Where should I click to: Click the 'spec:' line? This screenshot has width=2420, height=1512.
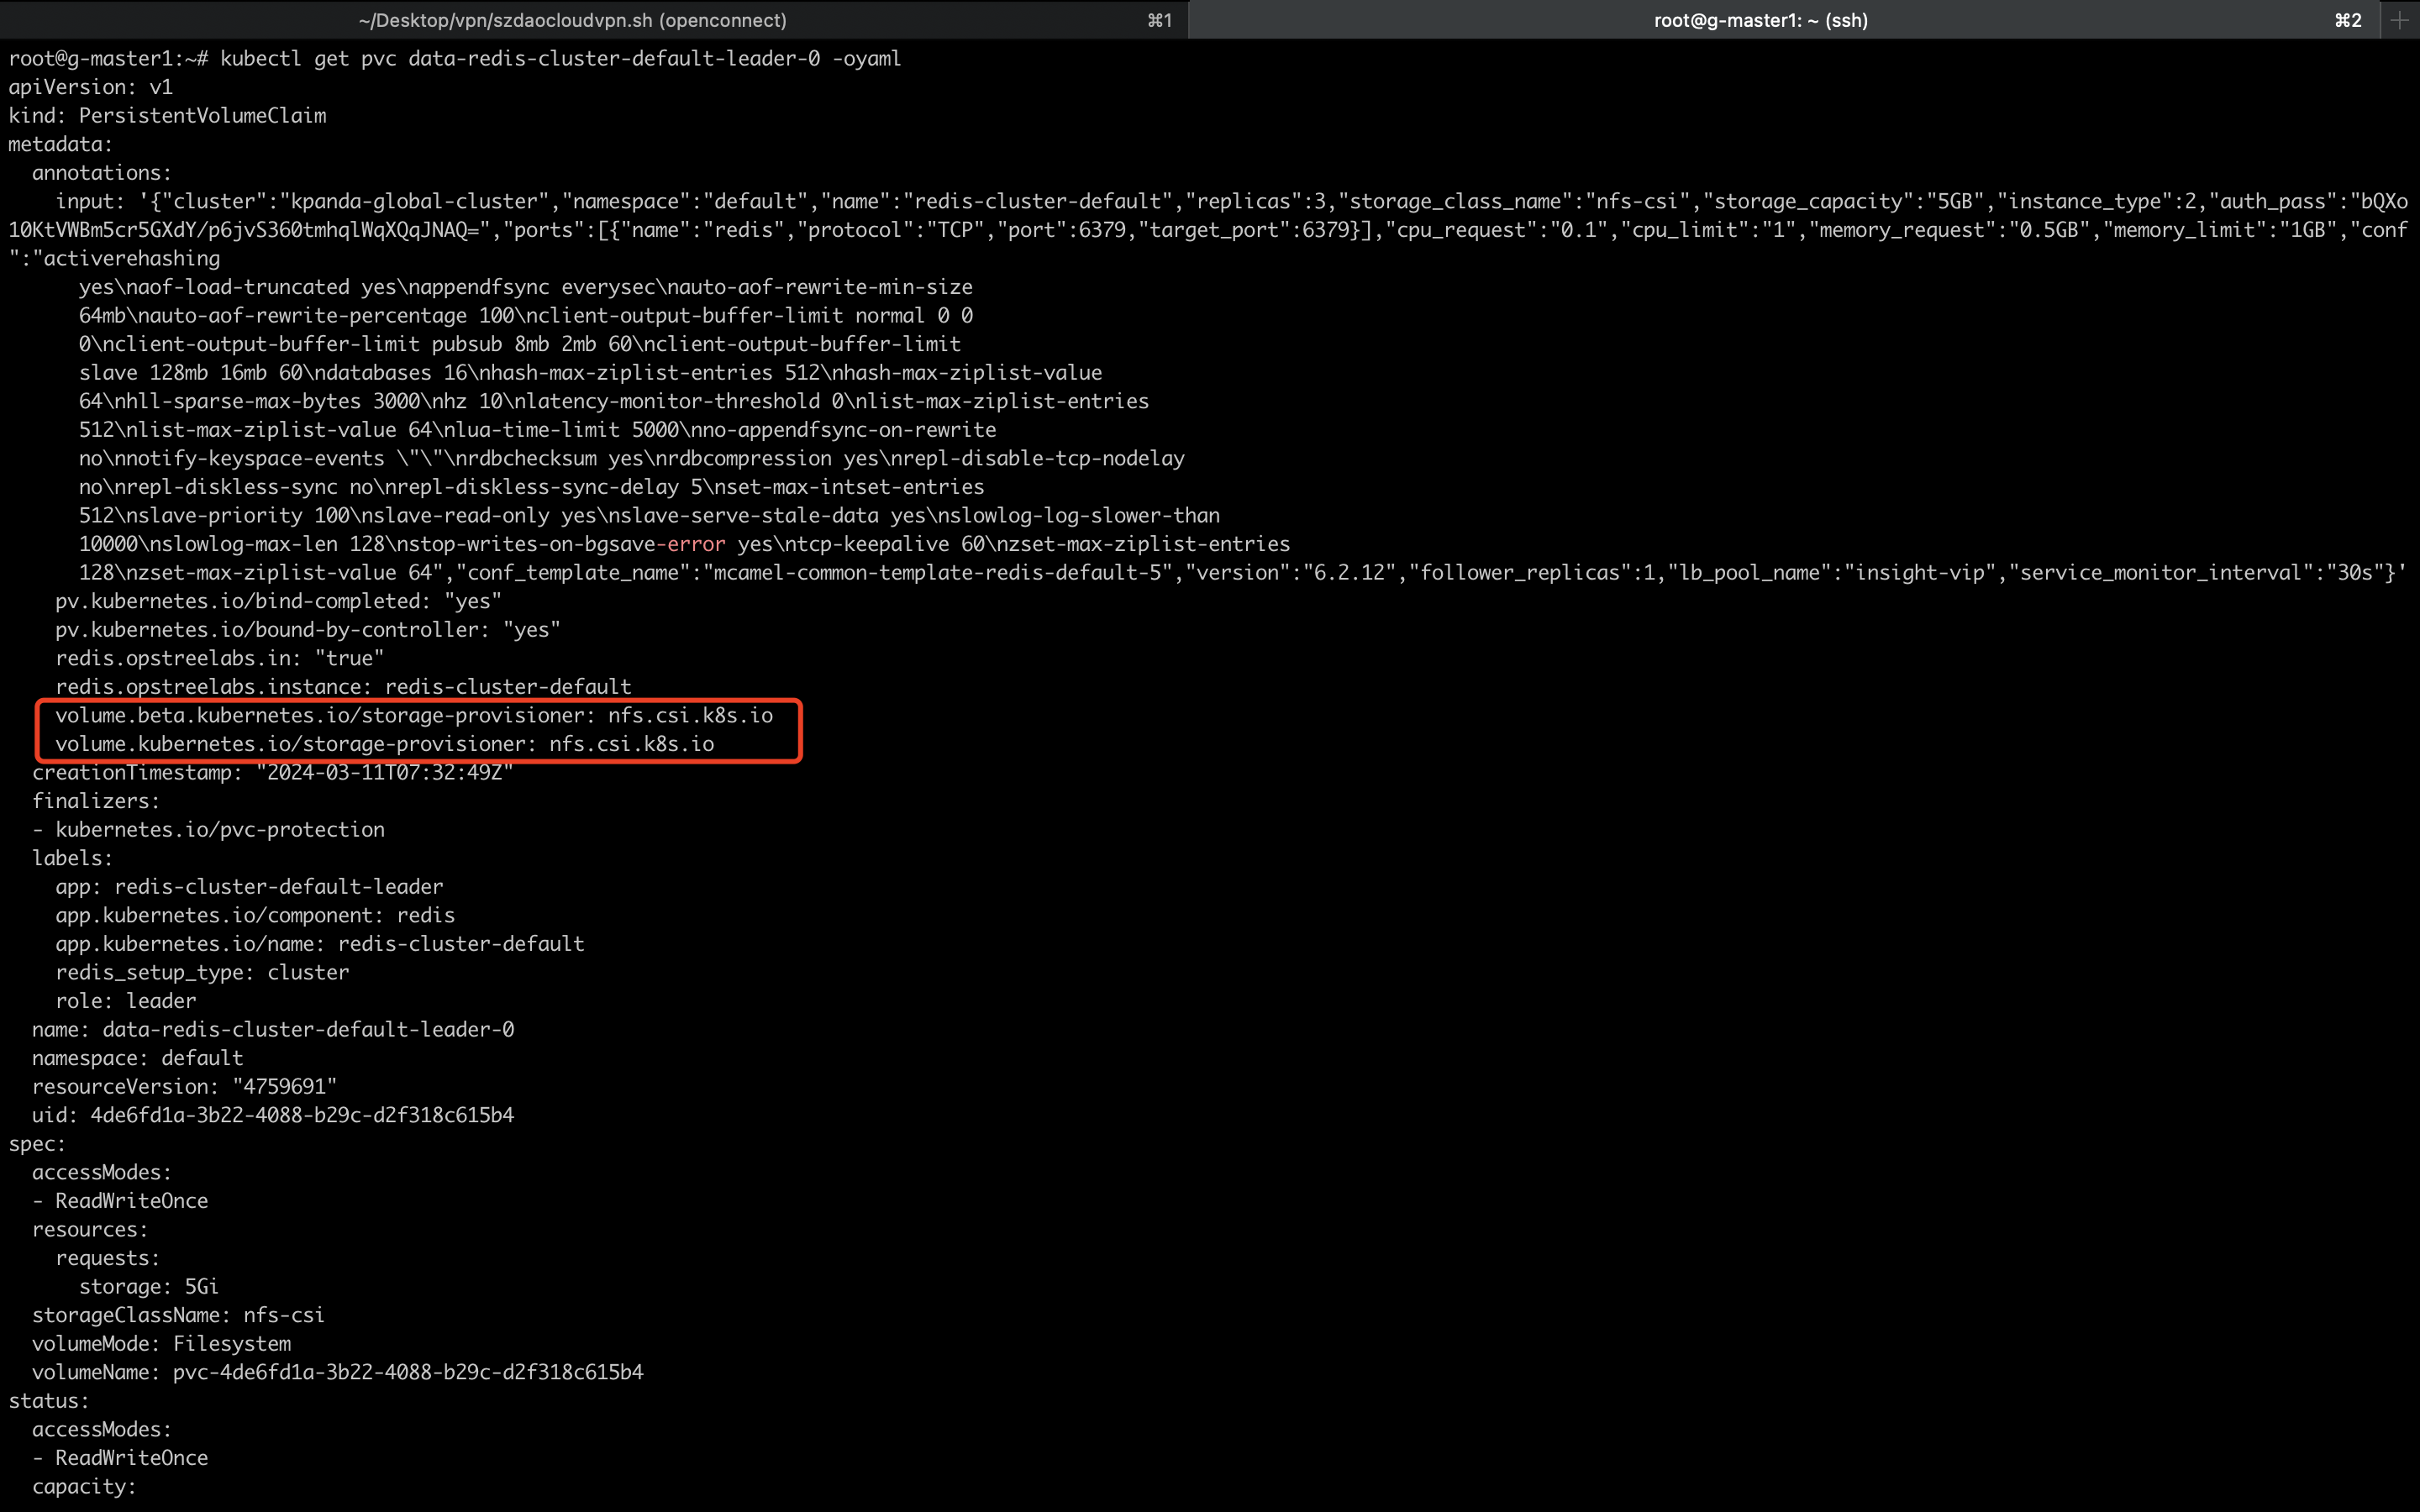(x=37, y=1144)
